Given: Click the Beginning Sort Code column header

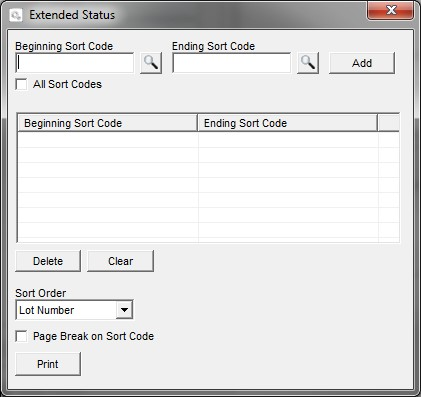Looking at the screenshot, I should [x=107, y=123].
